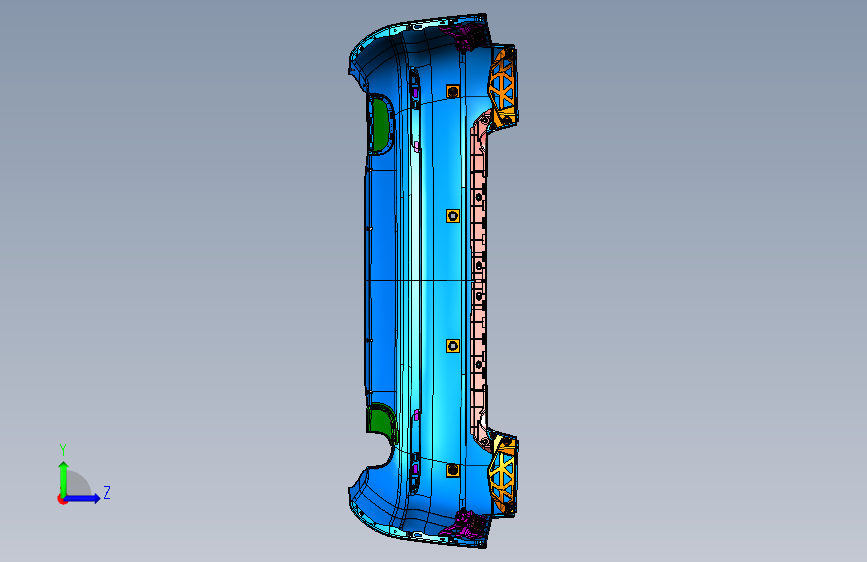Image resolution: width=867 pixels, height=562 pixels.
Task: Select the topmost yellow square fastener
Action: 453,92
